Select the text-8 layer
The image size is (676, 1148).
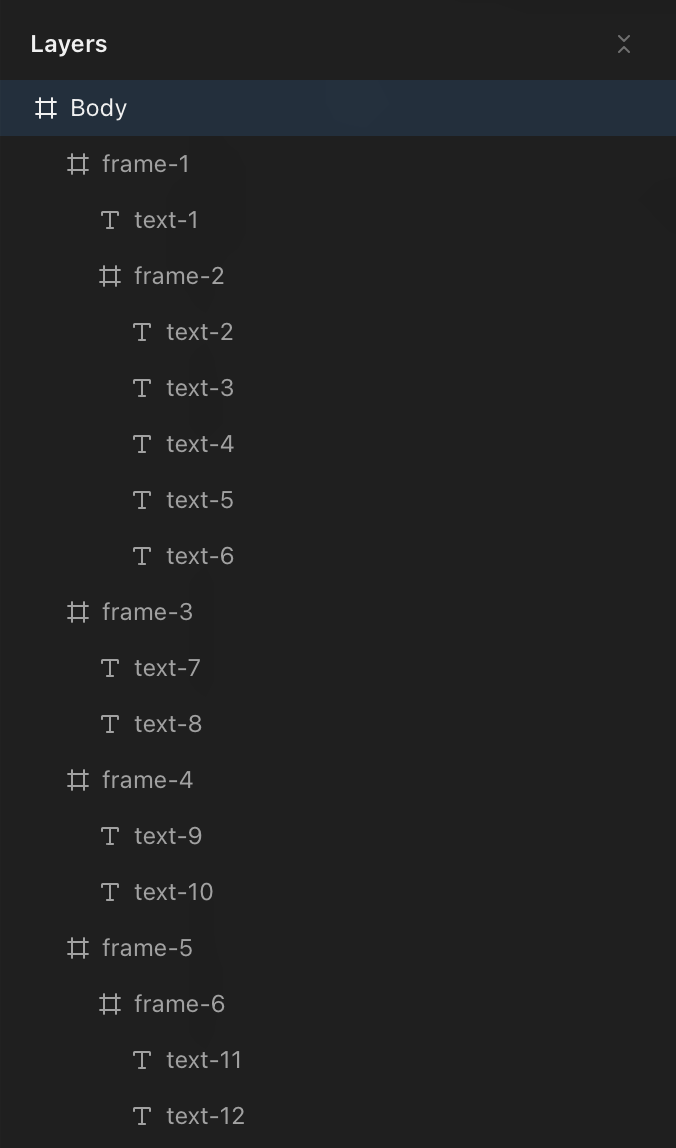[166, 724]
